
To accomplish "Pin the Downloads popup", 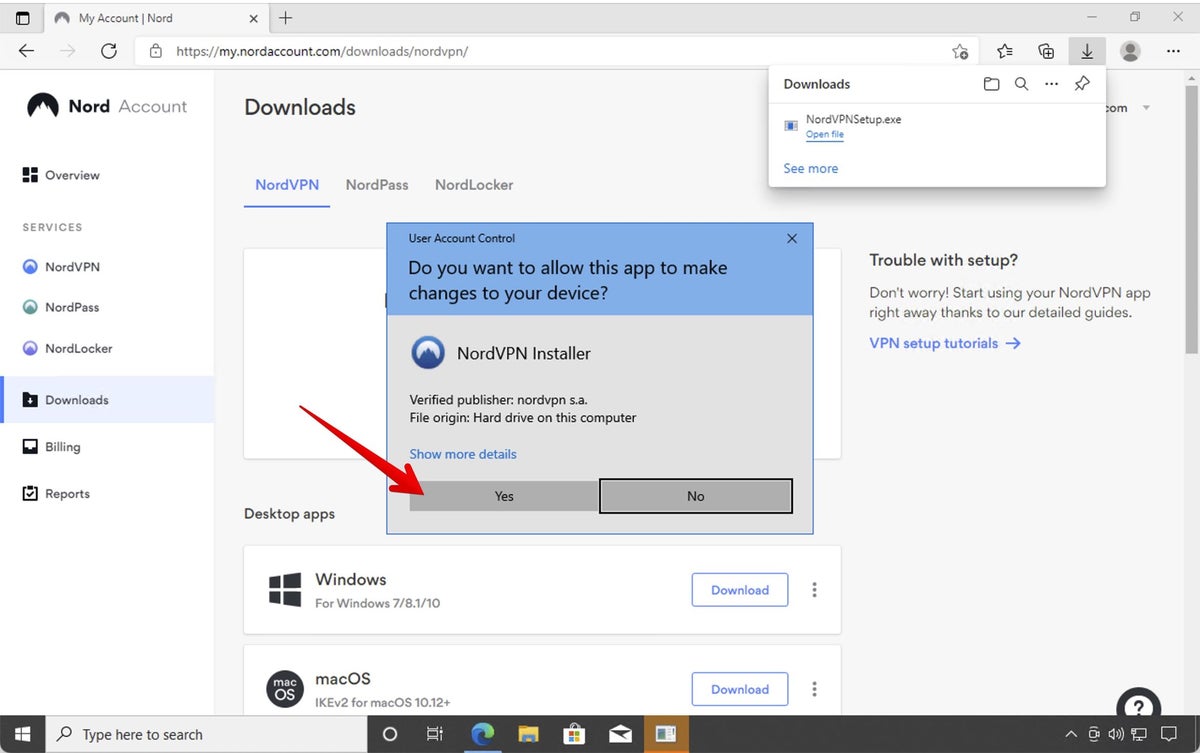I will coord(1082,84).
